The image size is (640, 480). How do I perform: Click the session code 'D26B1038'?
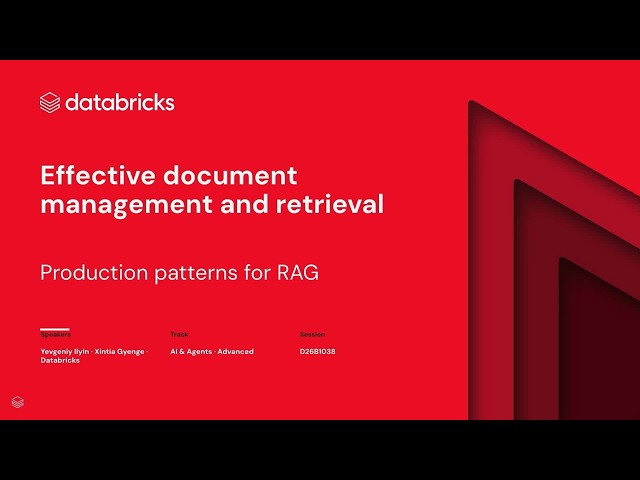(318, 351)
